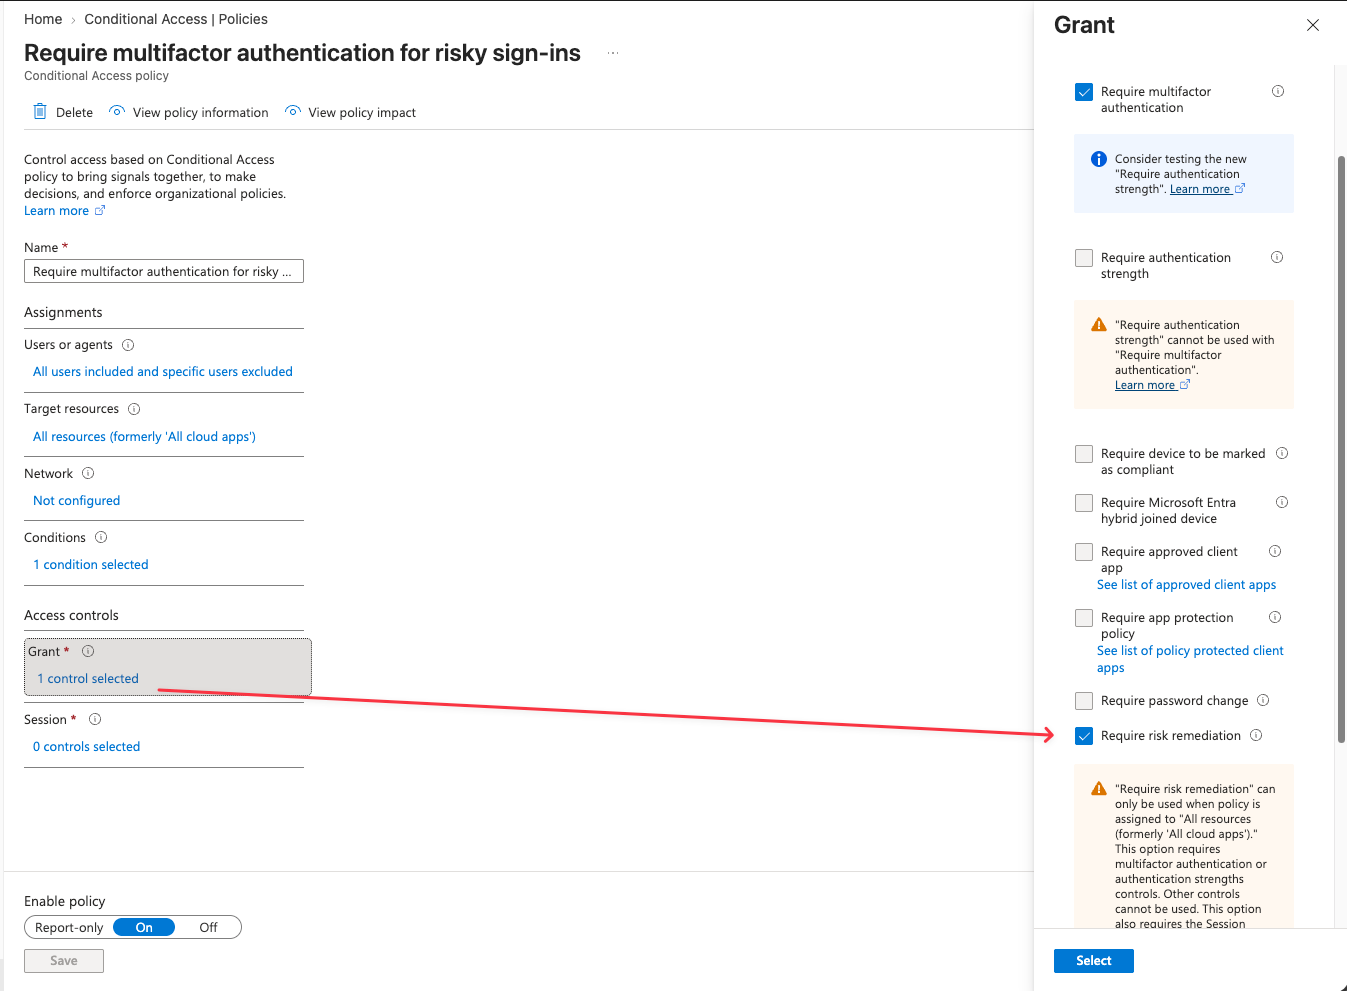The height and width of the screenshot is (991, 1347).
Task: Check Require device to be marked as compliant
Action: [x=1084, y=454]
